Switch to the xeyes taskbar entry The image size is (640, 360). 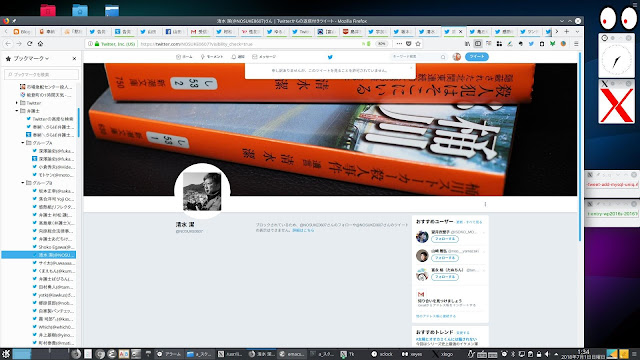tap(412, 354)
